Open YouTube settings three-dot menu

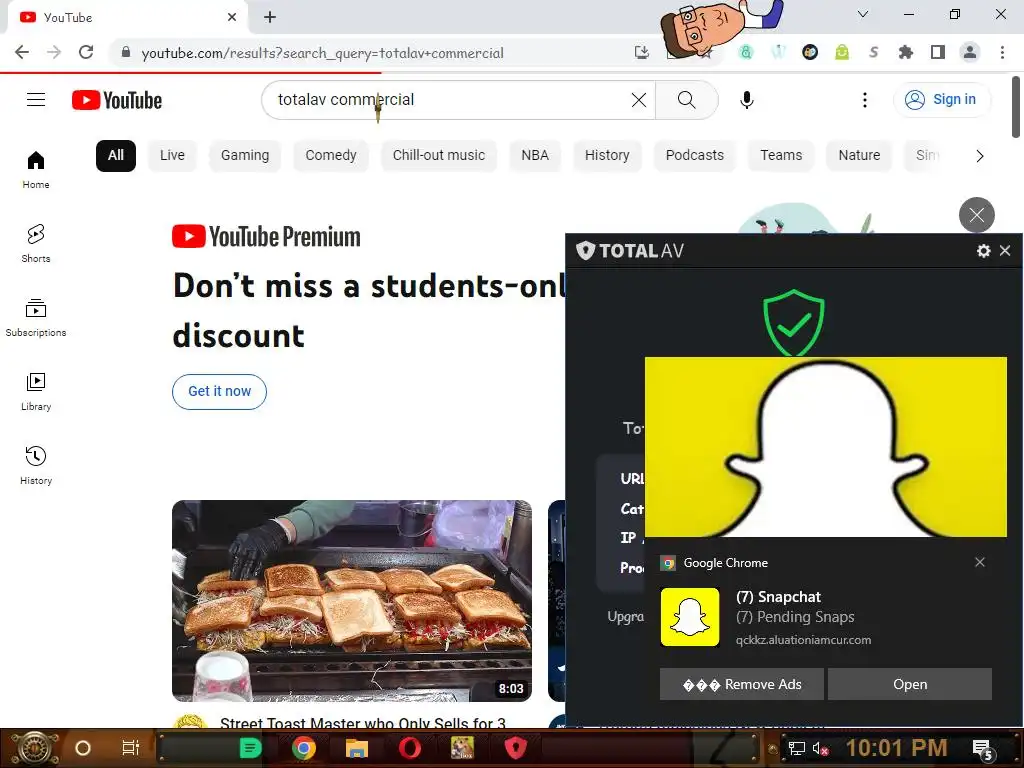pyautogui.click(x=865, y=100)
